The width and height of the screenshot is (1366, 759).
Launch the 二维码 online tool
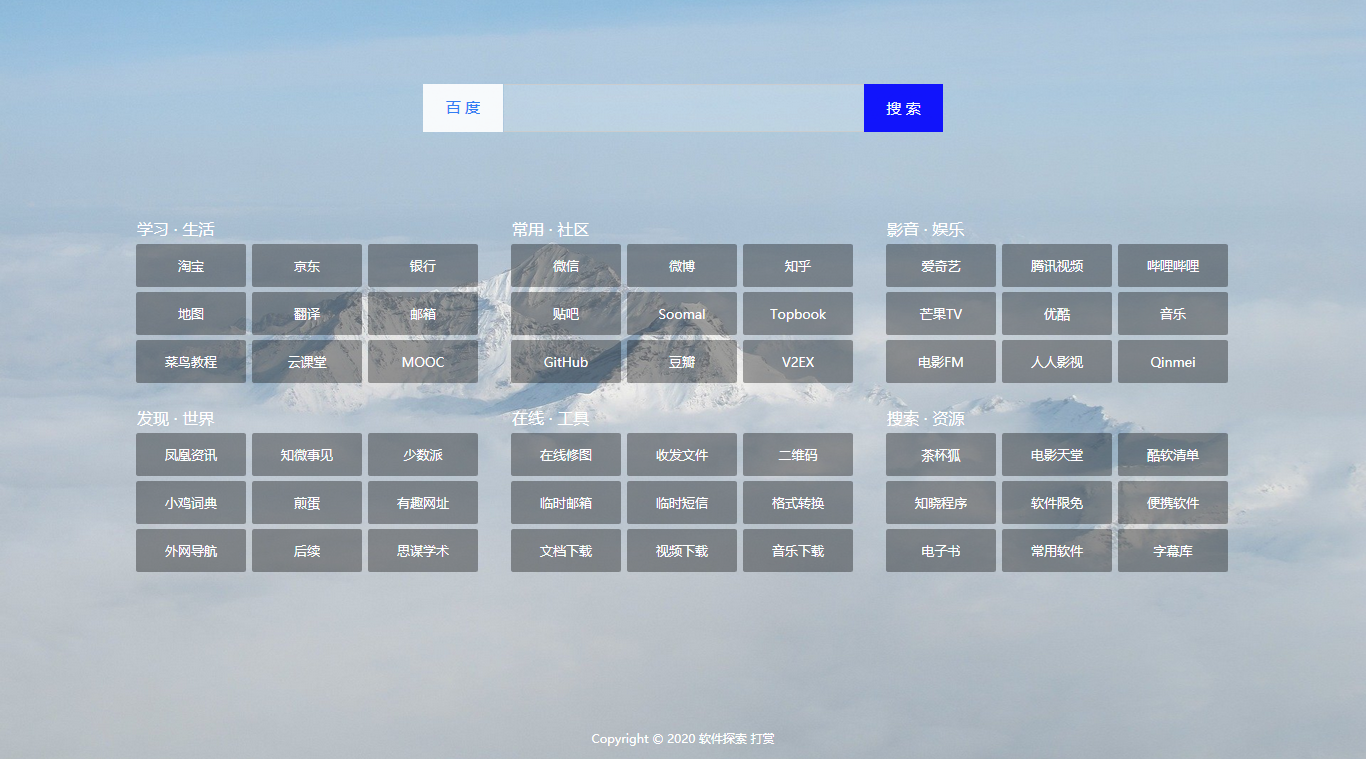point(798,455)
